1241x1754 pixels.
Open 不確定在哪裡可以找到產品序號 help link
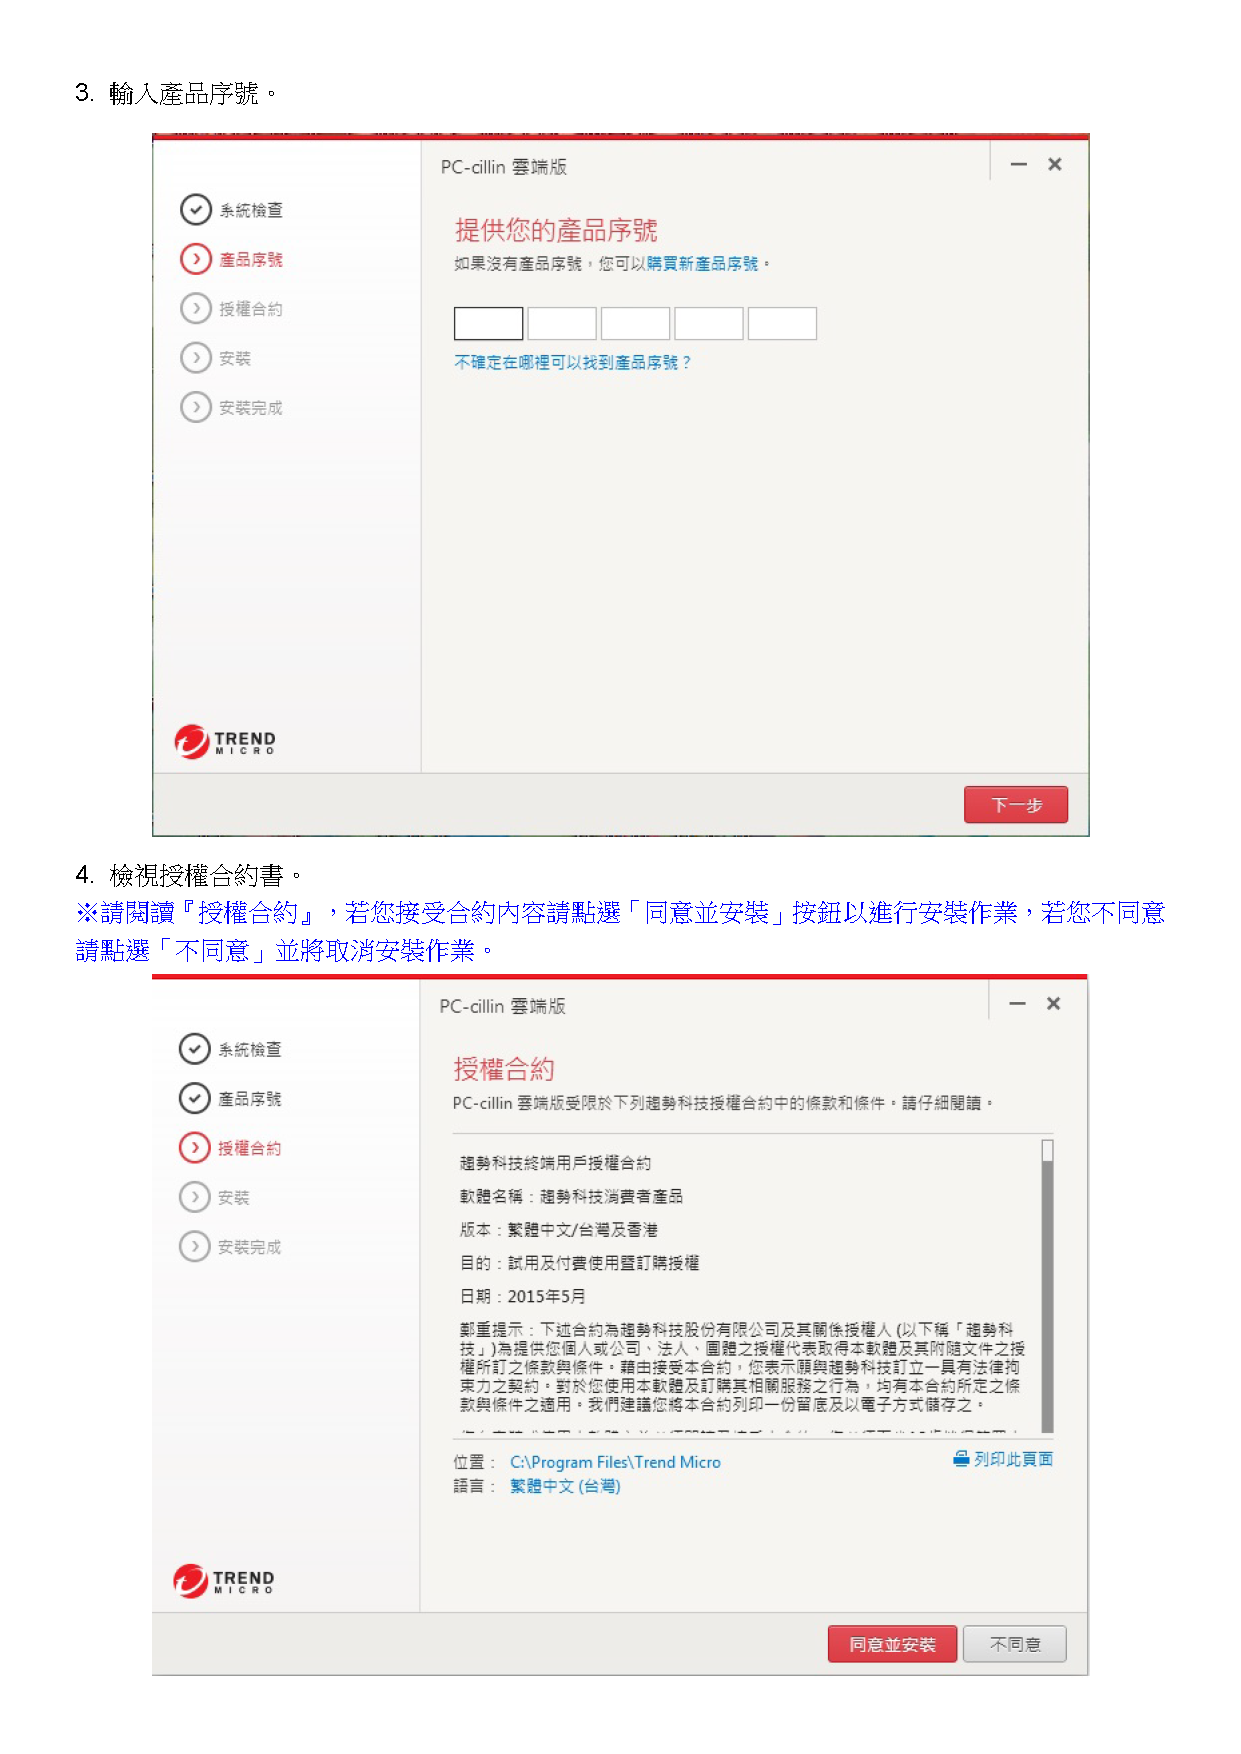point(572,362)
